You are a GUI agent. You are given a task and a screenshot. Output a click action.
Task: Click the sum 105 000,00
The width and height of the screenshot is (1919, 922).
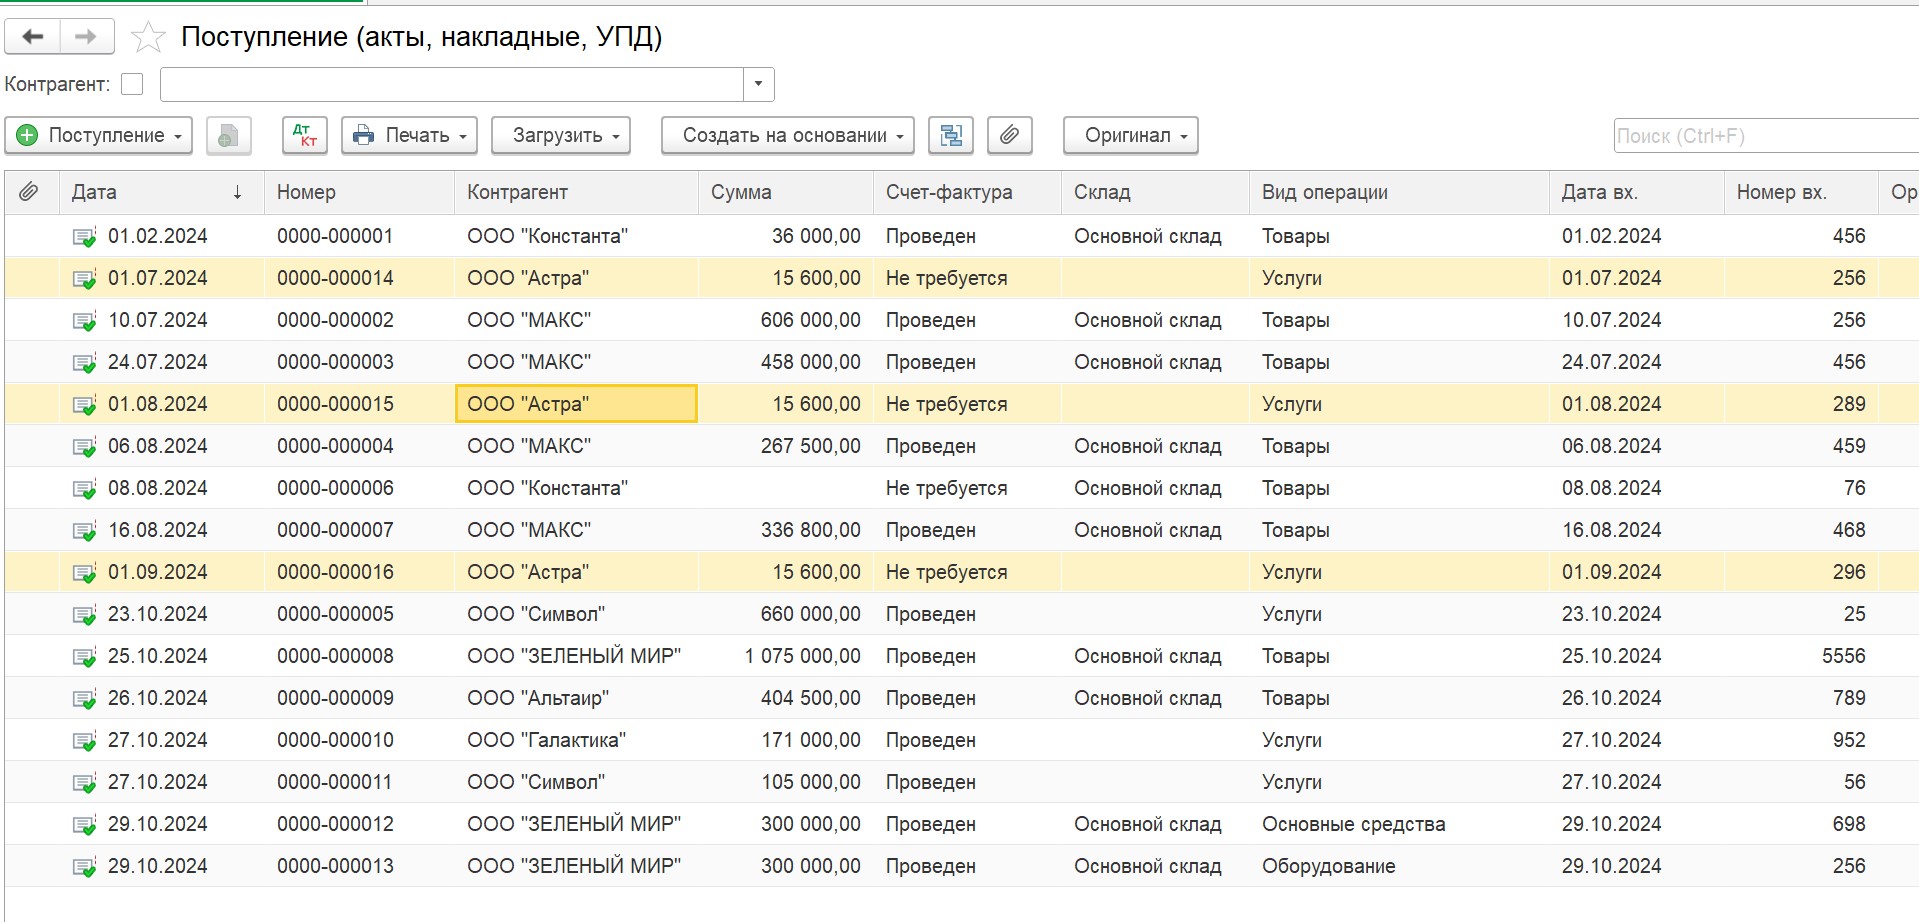811,782
